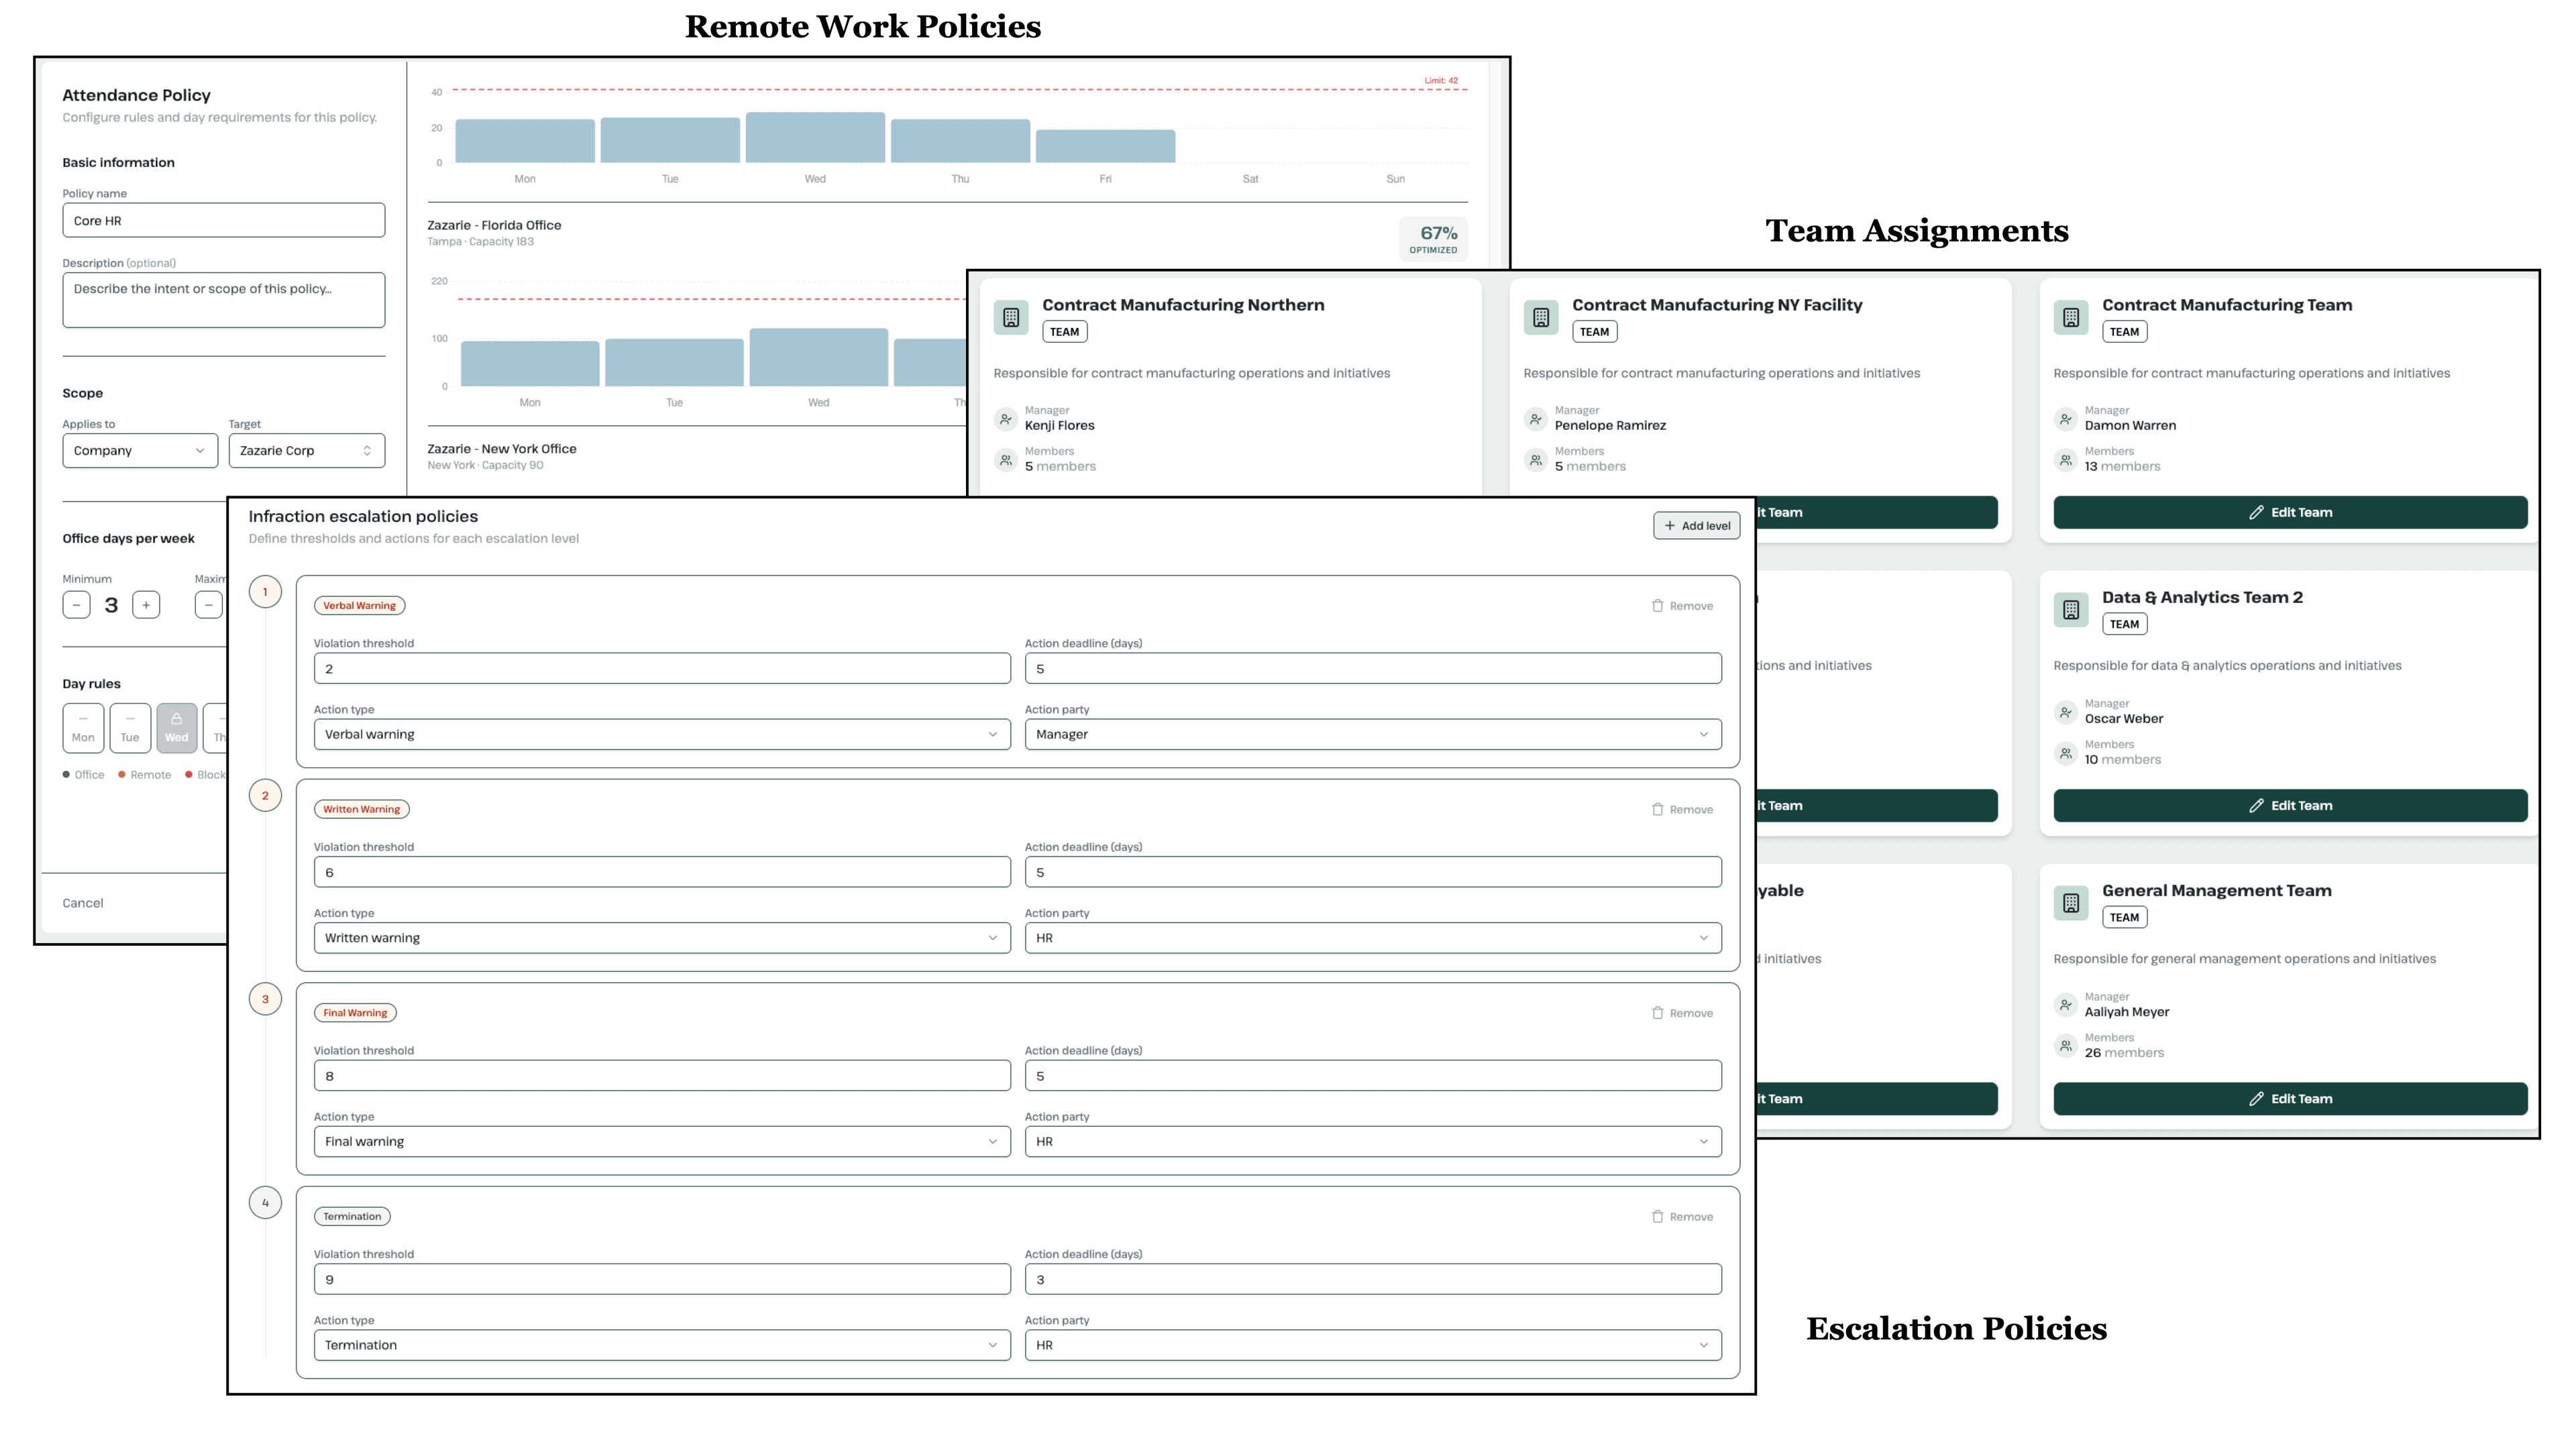Screen dimensions: 2576x1432
Task: Decrease maximum office days per week
Action: click(x=208, y=604)
